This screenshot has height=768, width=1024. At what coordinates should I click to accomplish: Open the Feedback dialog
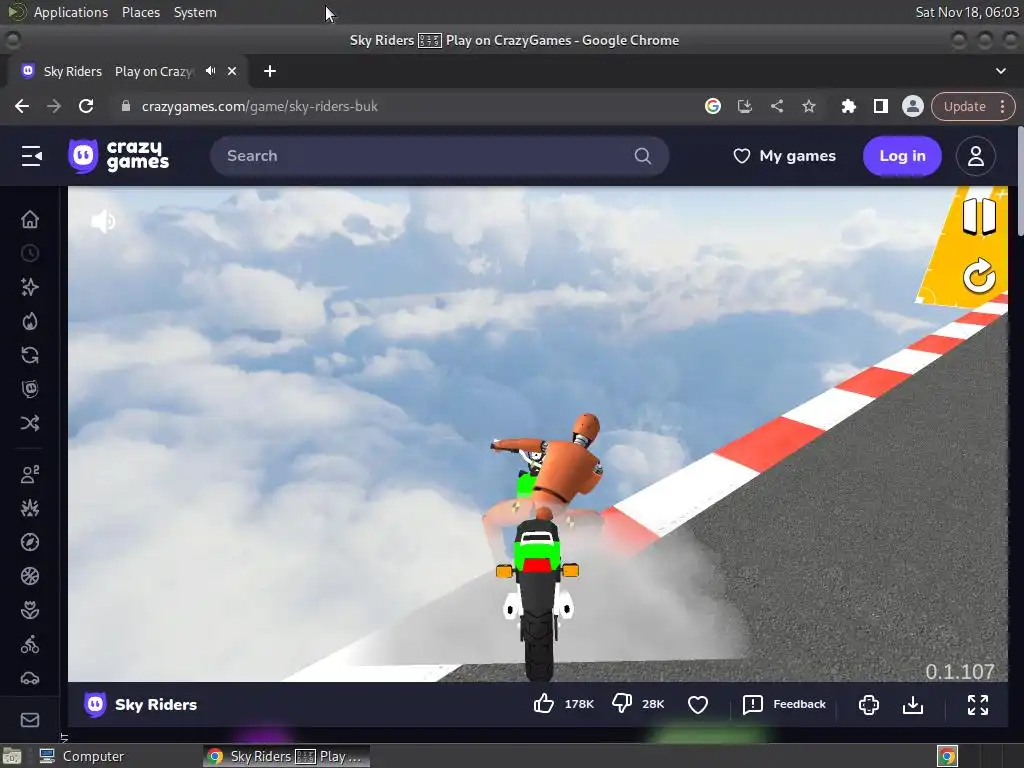pyautogui.click(x=784, y=704)
